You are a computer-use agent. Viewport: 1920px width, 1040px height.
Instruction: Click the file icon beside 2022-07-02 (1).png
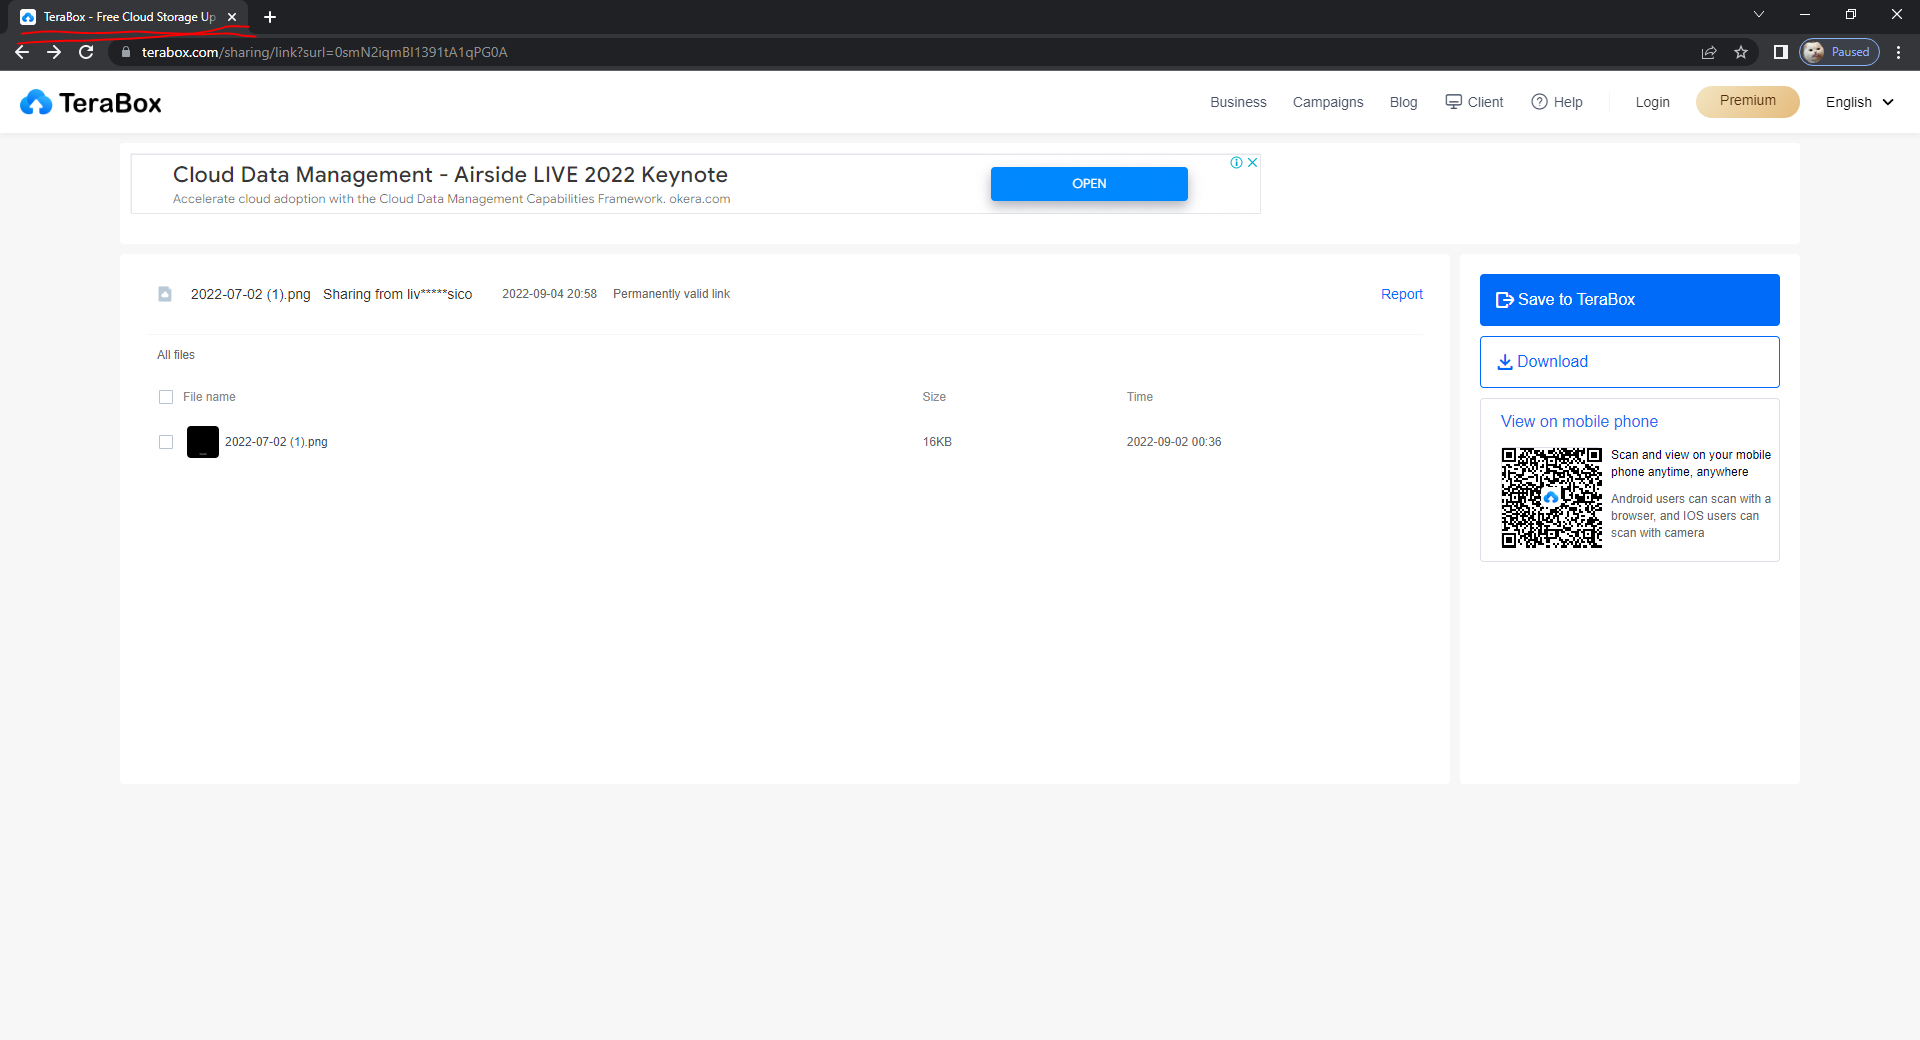(x=165, y=293)
